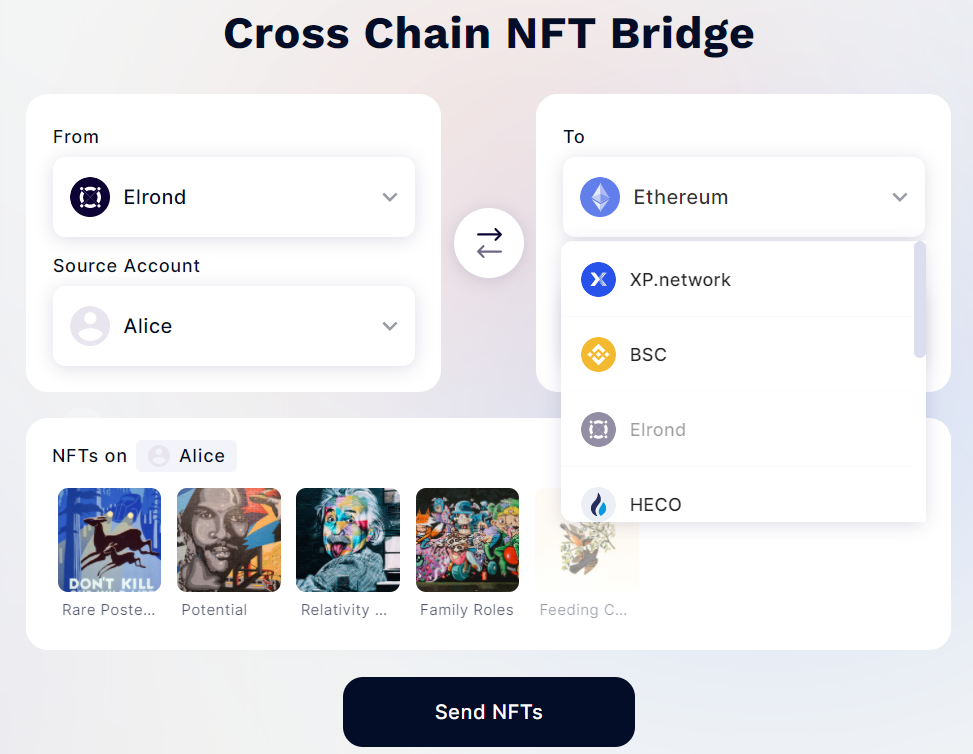Click the Alice avatar icon next to NFTs on
Image resolution: width=973 pixels, height=754 pixels.
pos(161,456)
